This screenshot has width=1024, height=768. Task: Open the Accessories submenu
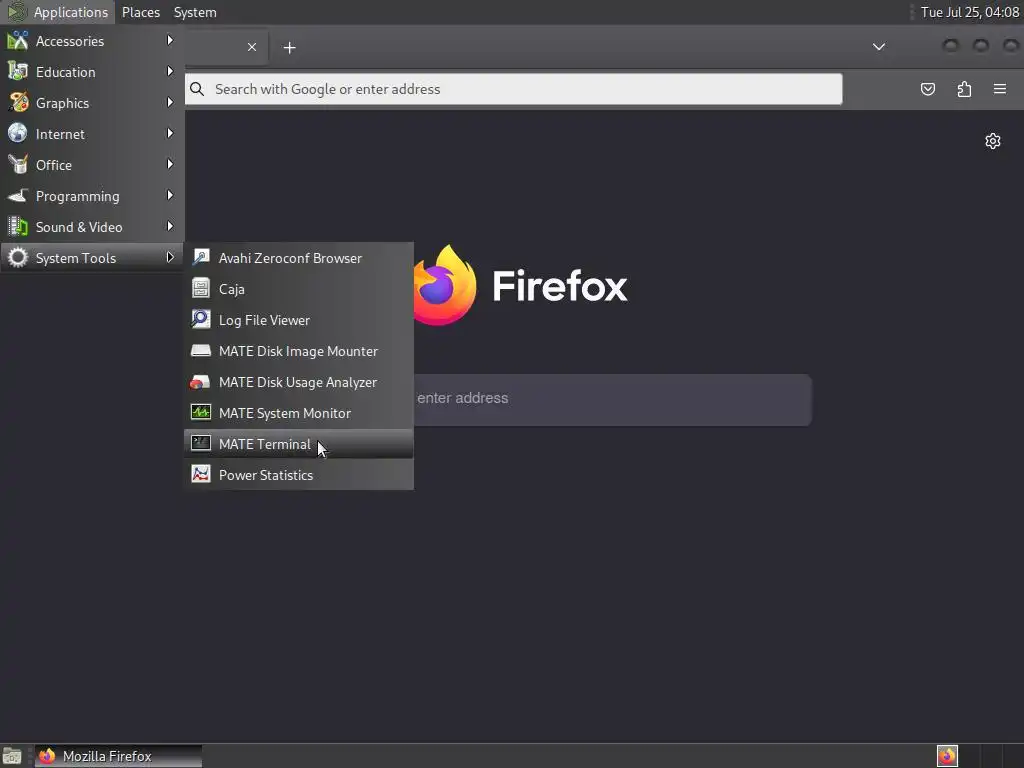[92, 41]
